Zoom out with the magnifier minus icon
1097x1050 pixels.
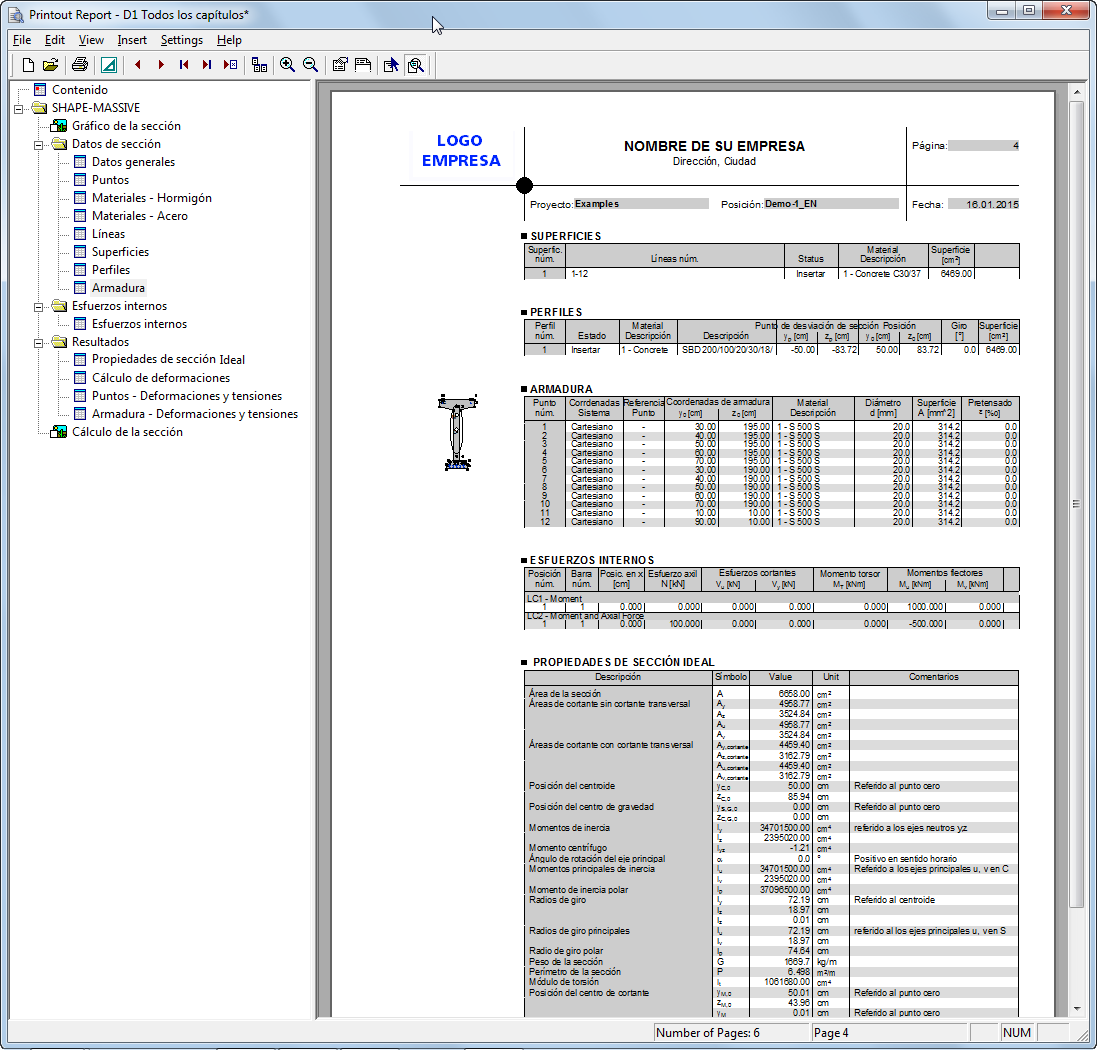[310, 65]
